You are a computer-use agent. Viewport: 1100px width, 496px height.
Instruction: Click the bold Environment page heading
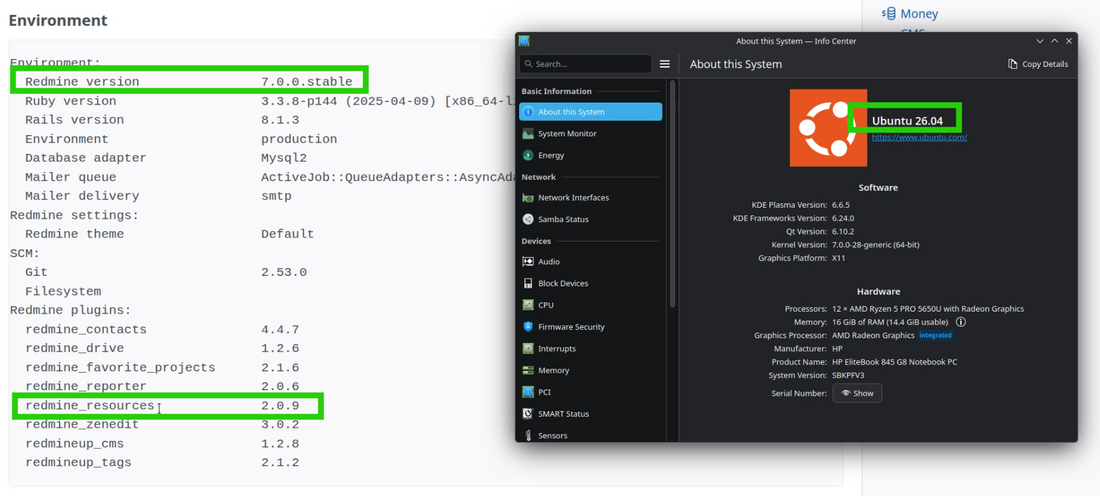coord(58,20)
